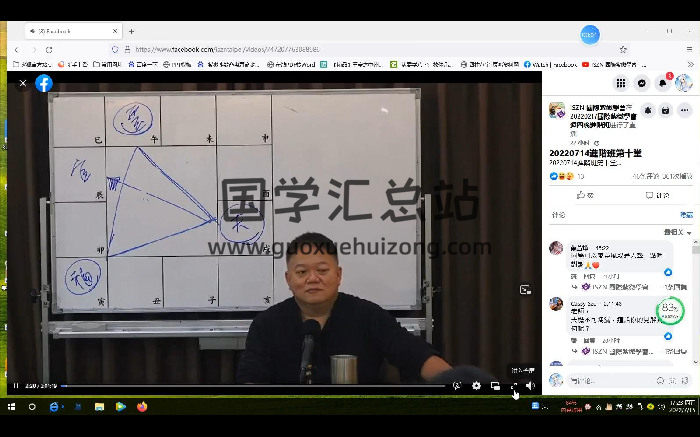Open your account profile menu
The image size is (700, 437).
coord(683,83)
